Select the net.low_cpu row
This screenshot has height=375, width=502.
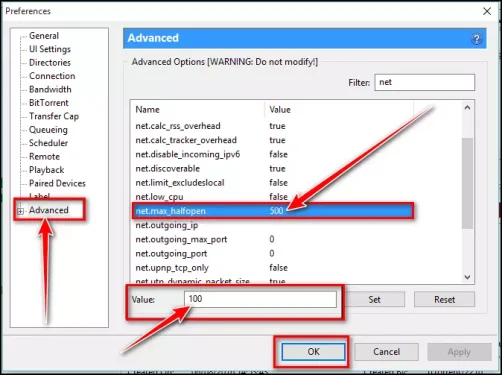pyautogui.click(x=272, y=197)
